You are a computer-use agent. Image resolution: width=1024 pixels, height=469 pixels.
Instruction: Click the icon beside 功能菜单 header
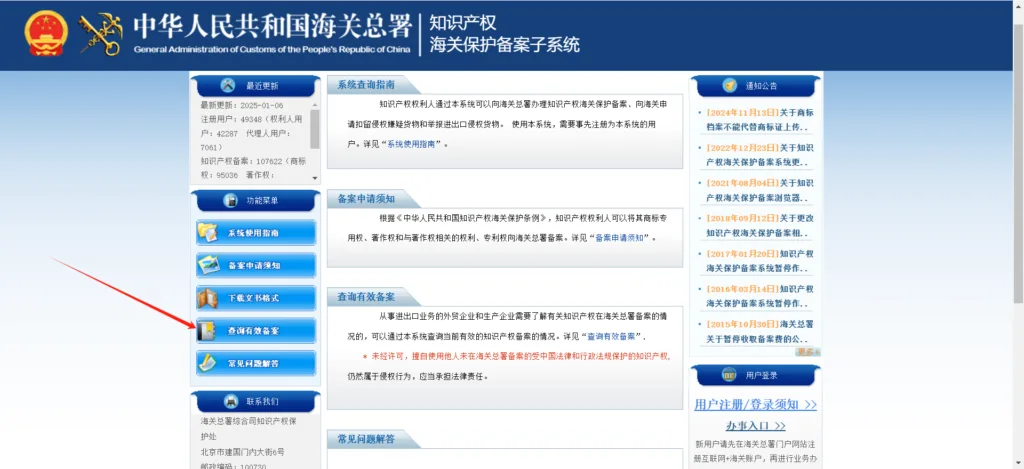(230, 201)
